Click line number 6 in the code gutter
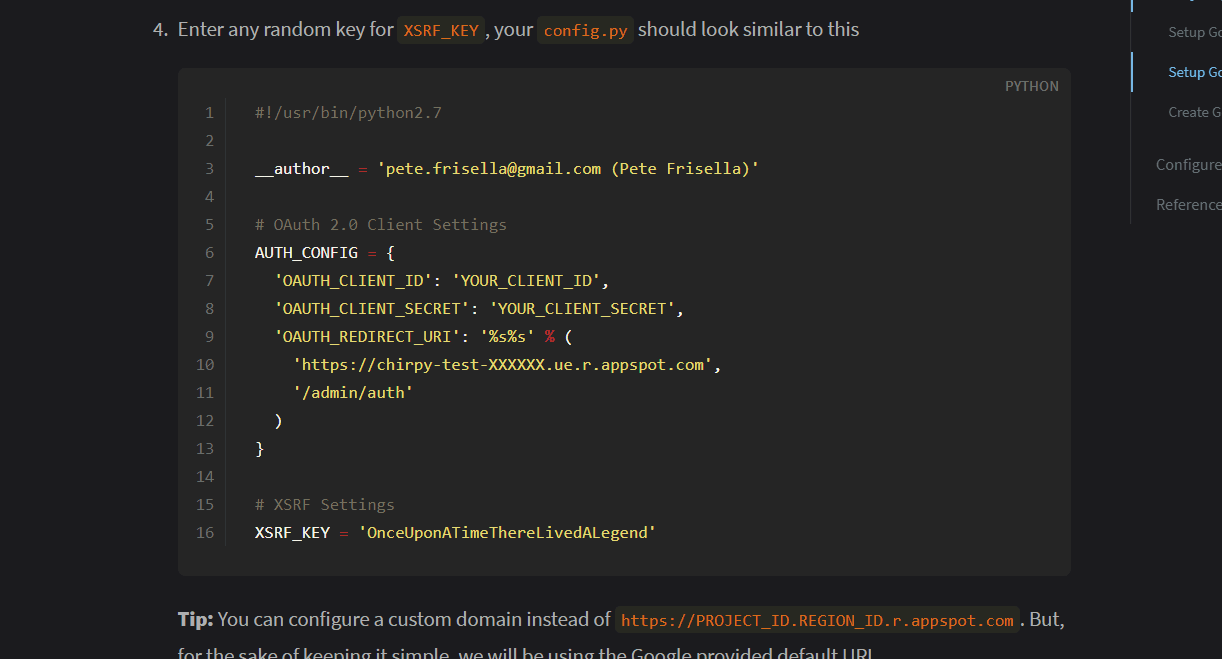 (209, 253)
